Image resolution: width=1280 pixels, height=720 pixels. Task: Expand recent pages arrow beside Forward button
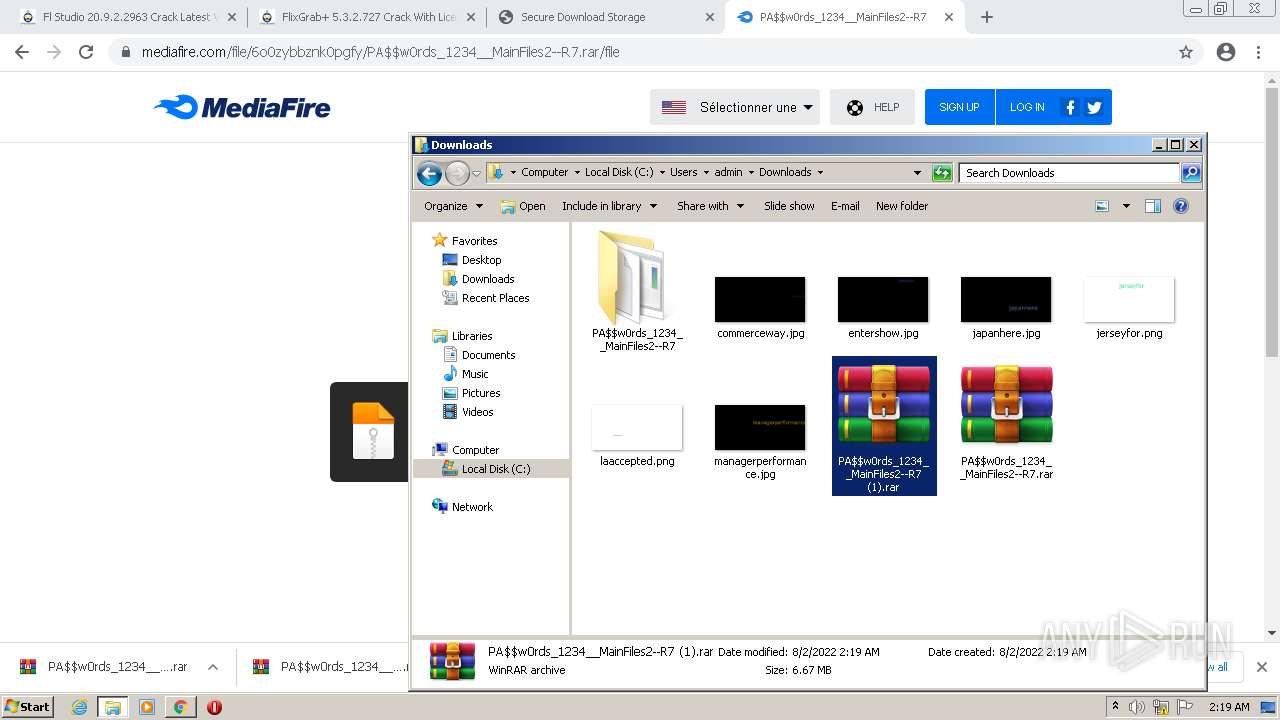476,173
